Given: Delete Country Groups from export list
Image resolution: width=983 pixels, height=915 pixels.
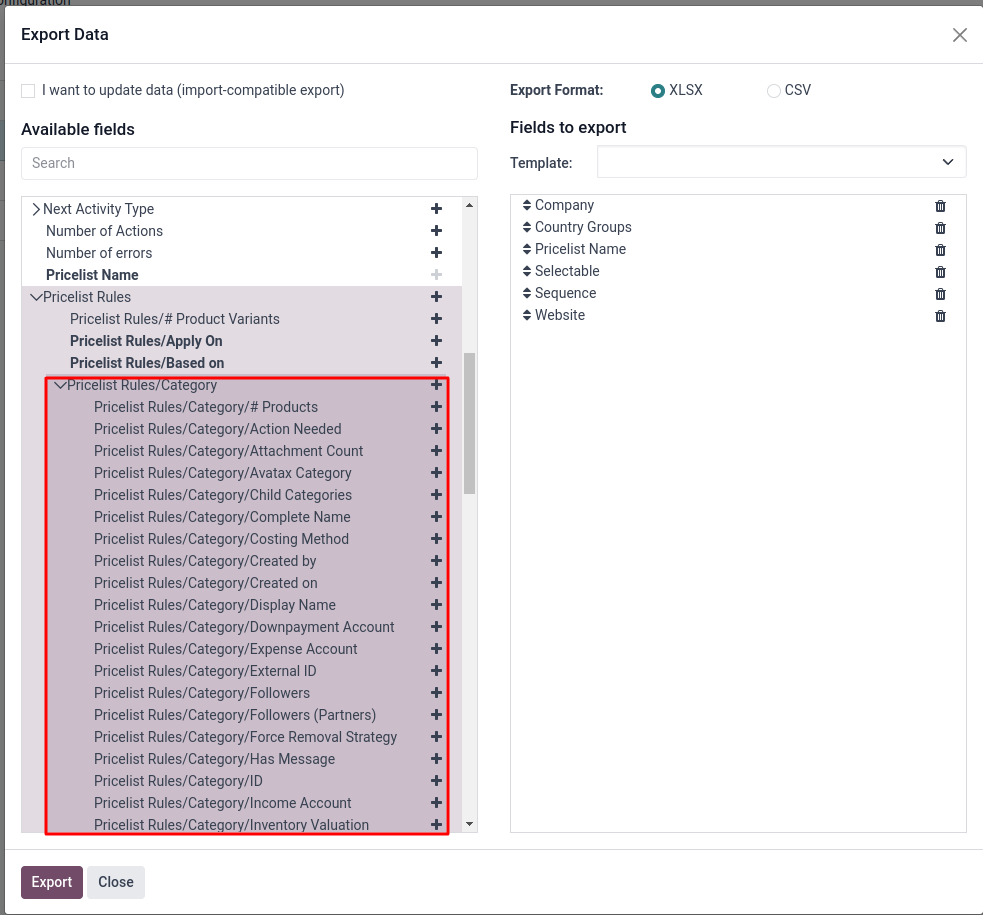Looking at the screenshot, I should pos(940,227).
